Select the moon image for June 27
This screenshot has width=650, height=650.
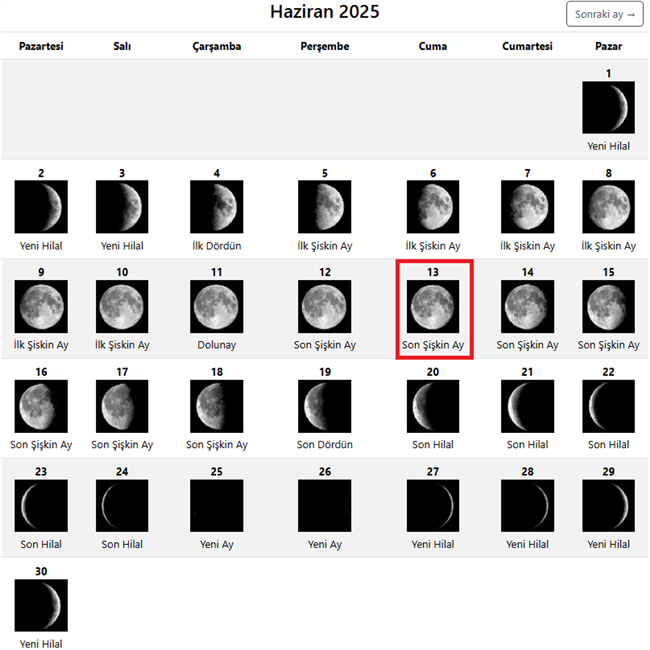click(x=433, y=506)
